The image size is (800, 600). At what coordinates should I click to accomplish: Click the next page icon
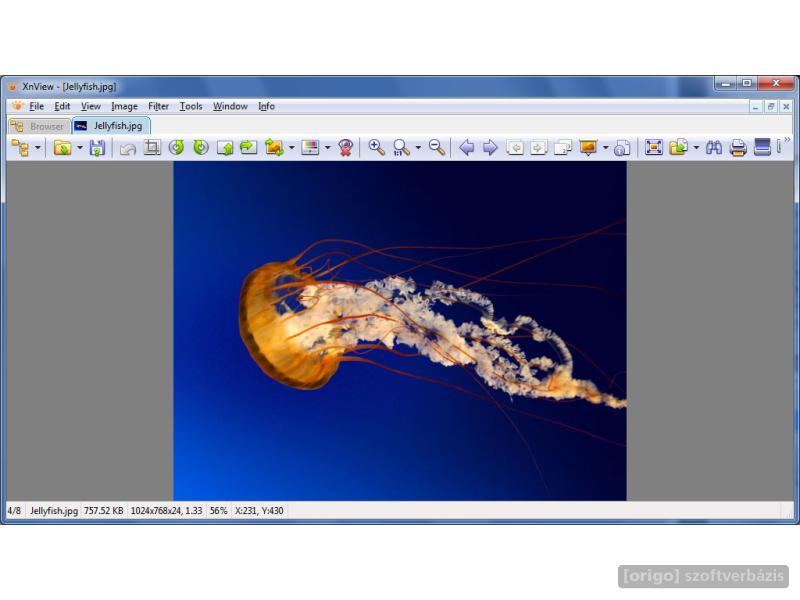click(538, 148)
